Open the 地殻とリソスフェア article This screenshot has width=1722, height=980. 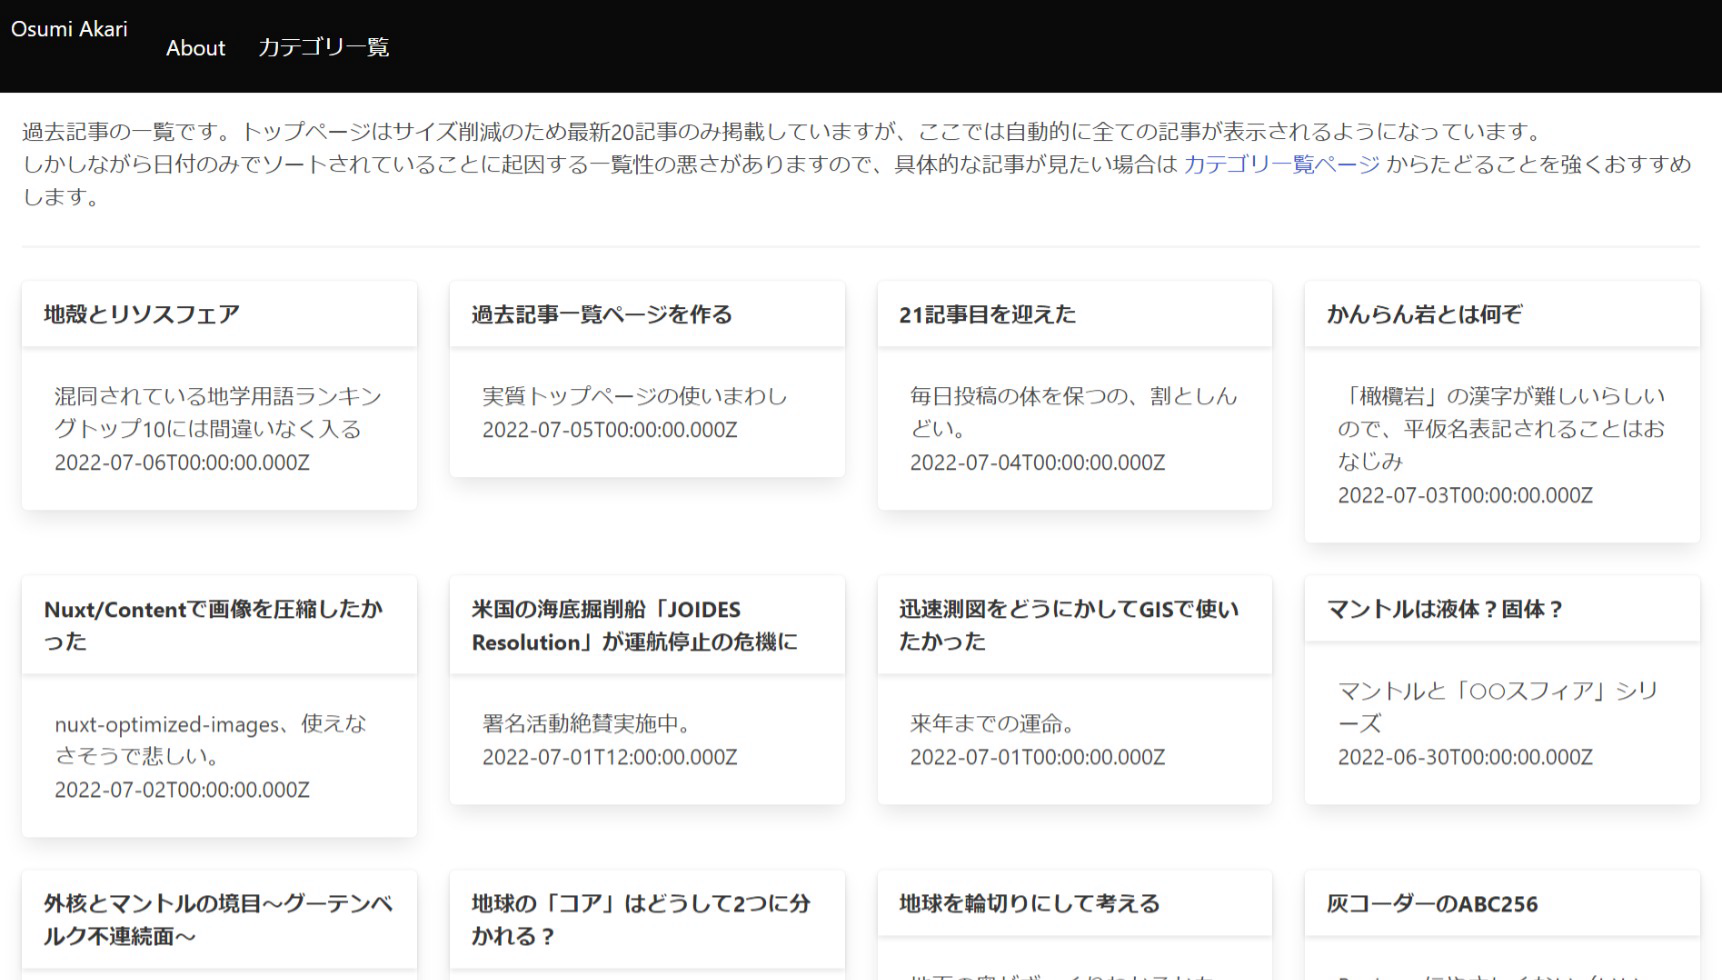(140, 313)
